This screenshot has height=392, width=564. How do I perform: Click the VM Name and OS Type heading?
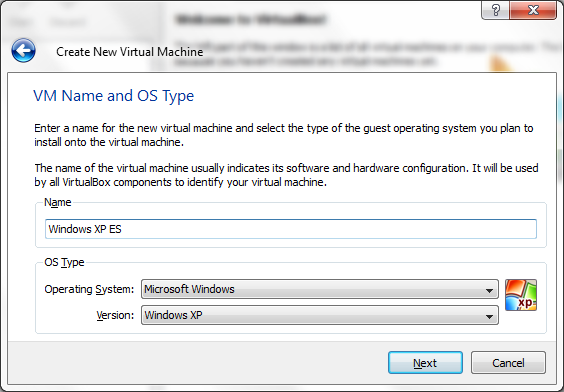tap(114, 96)
